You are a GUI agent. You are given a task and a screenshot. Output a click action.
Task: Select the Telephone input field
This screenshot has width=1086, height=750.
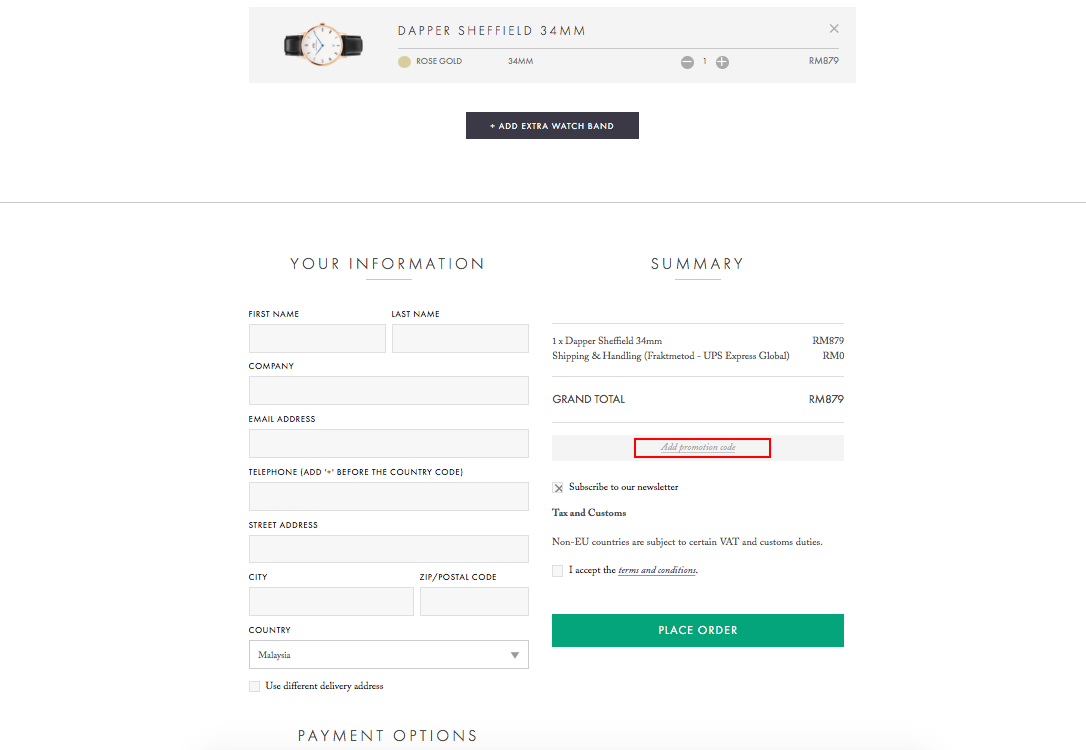coord(389,497)
